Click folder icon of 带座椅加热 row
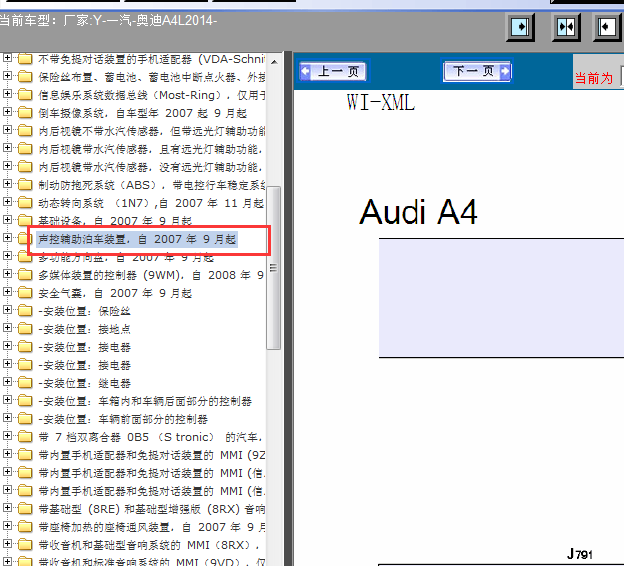The image size is (624, 566). [25, 527]
